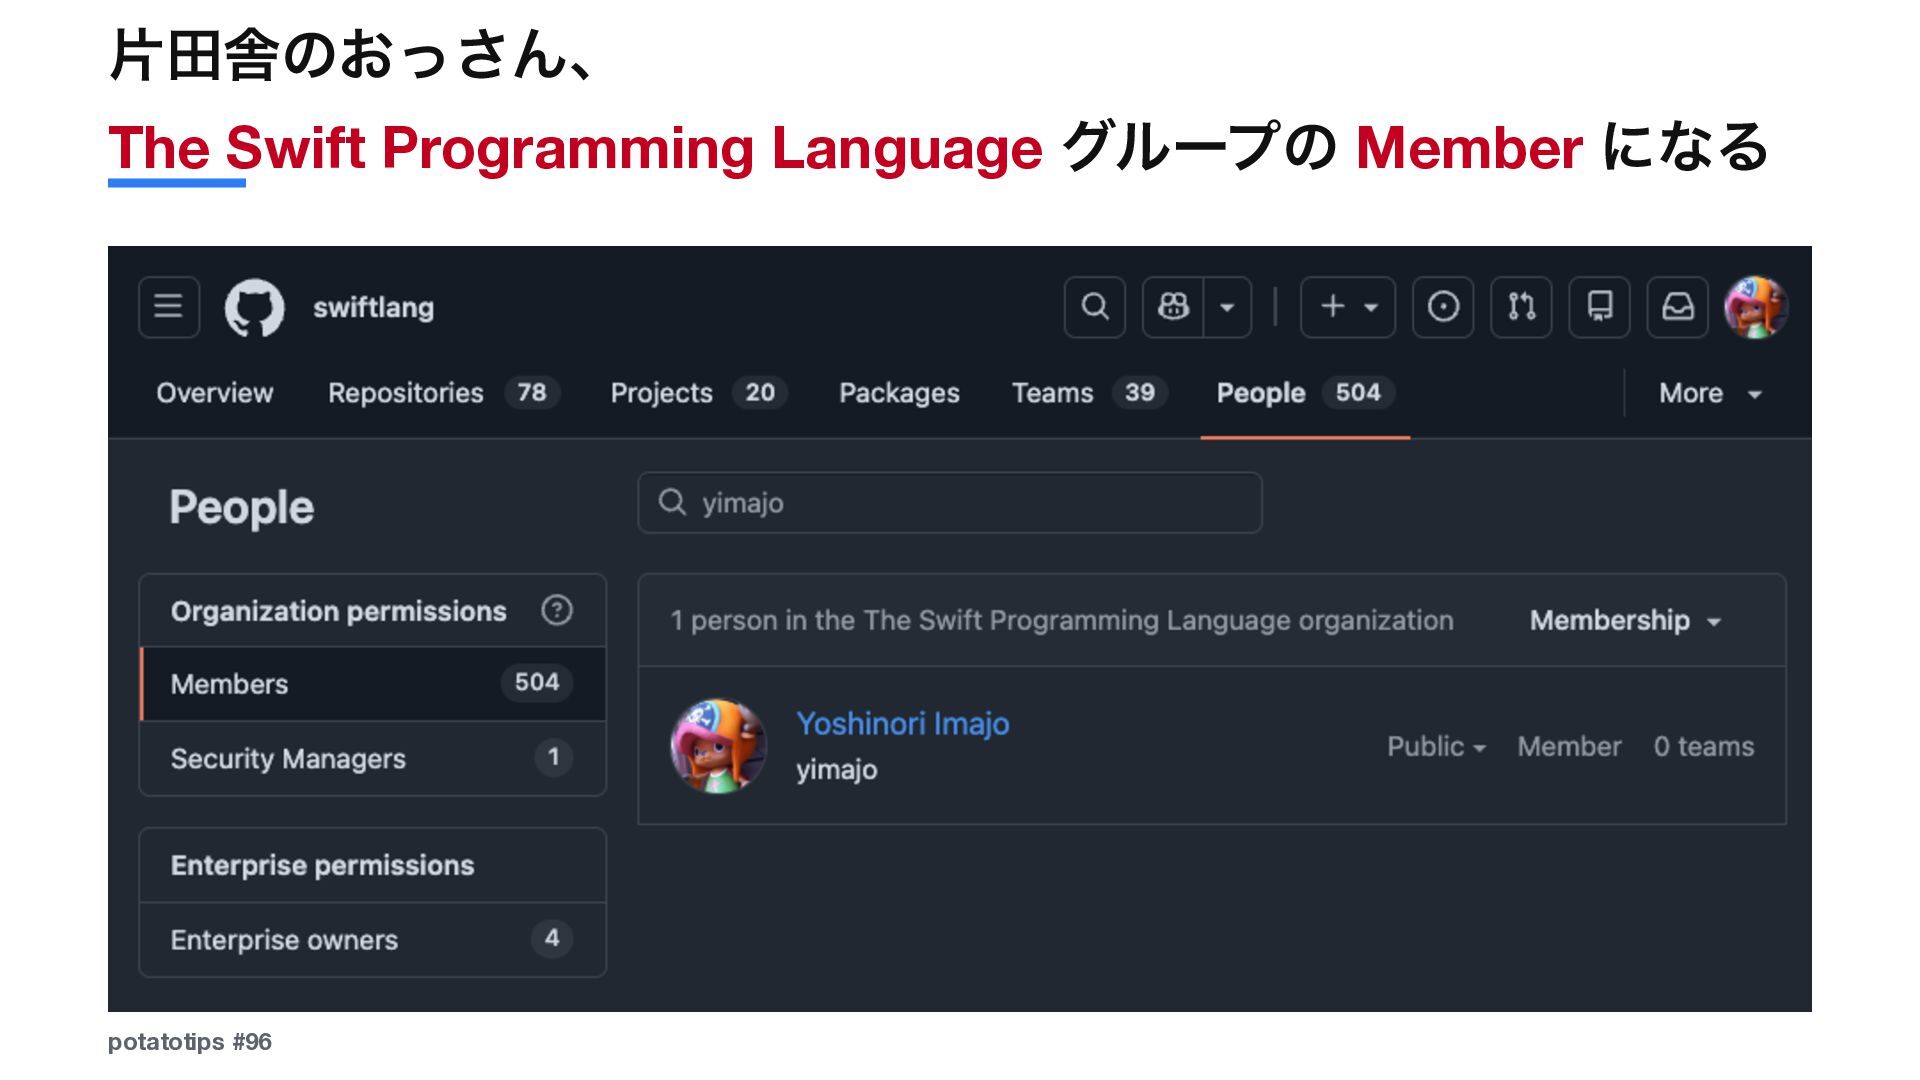
Task: Open the Issues circle-dot icon
Action: point(1443,307)
